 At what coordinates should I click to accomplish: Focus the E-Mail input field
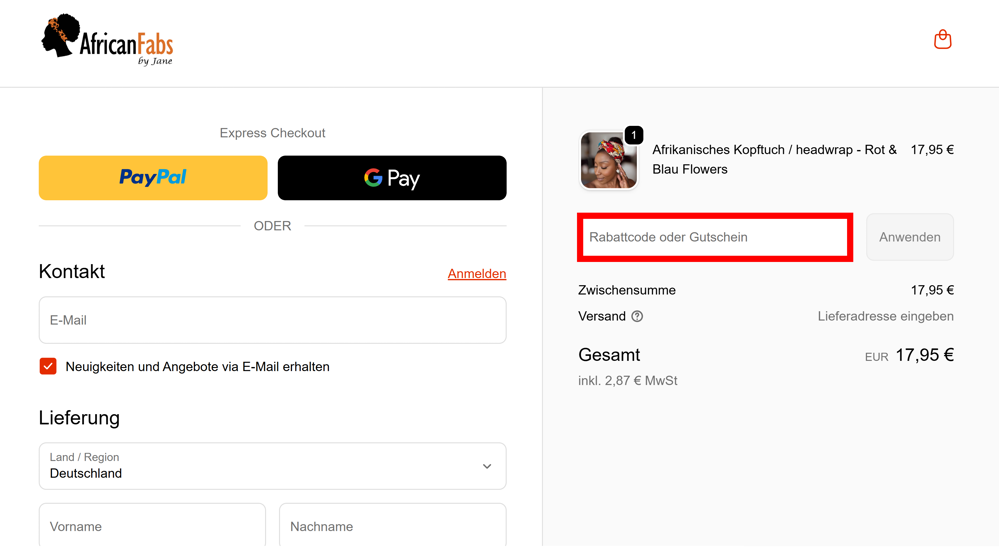click(x=273, y=320)
